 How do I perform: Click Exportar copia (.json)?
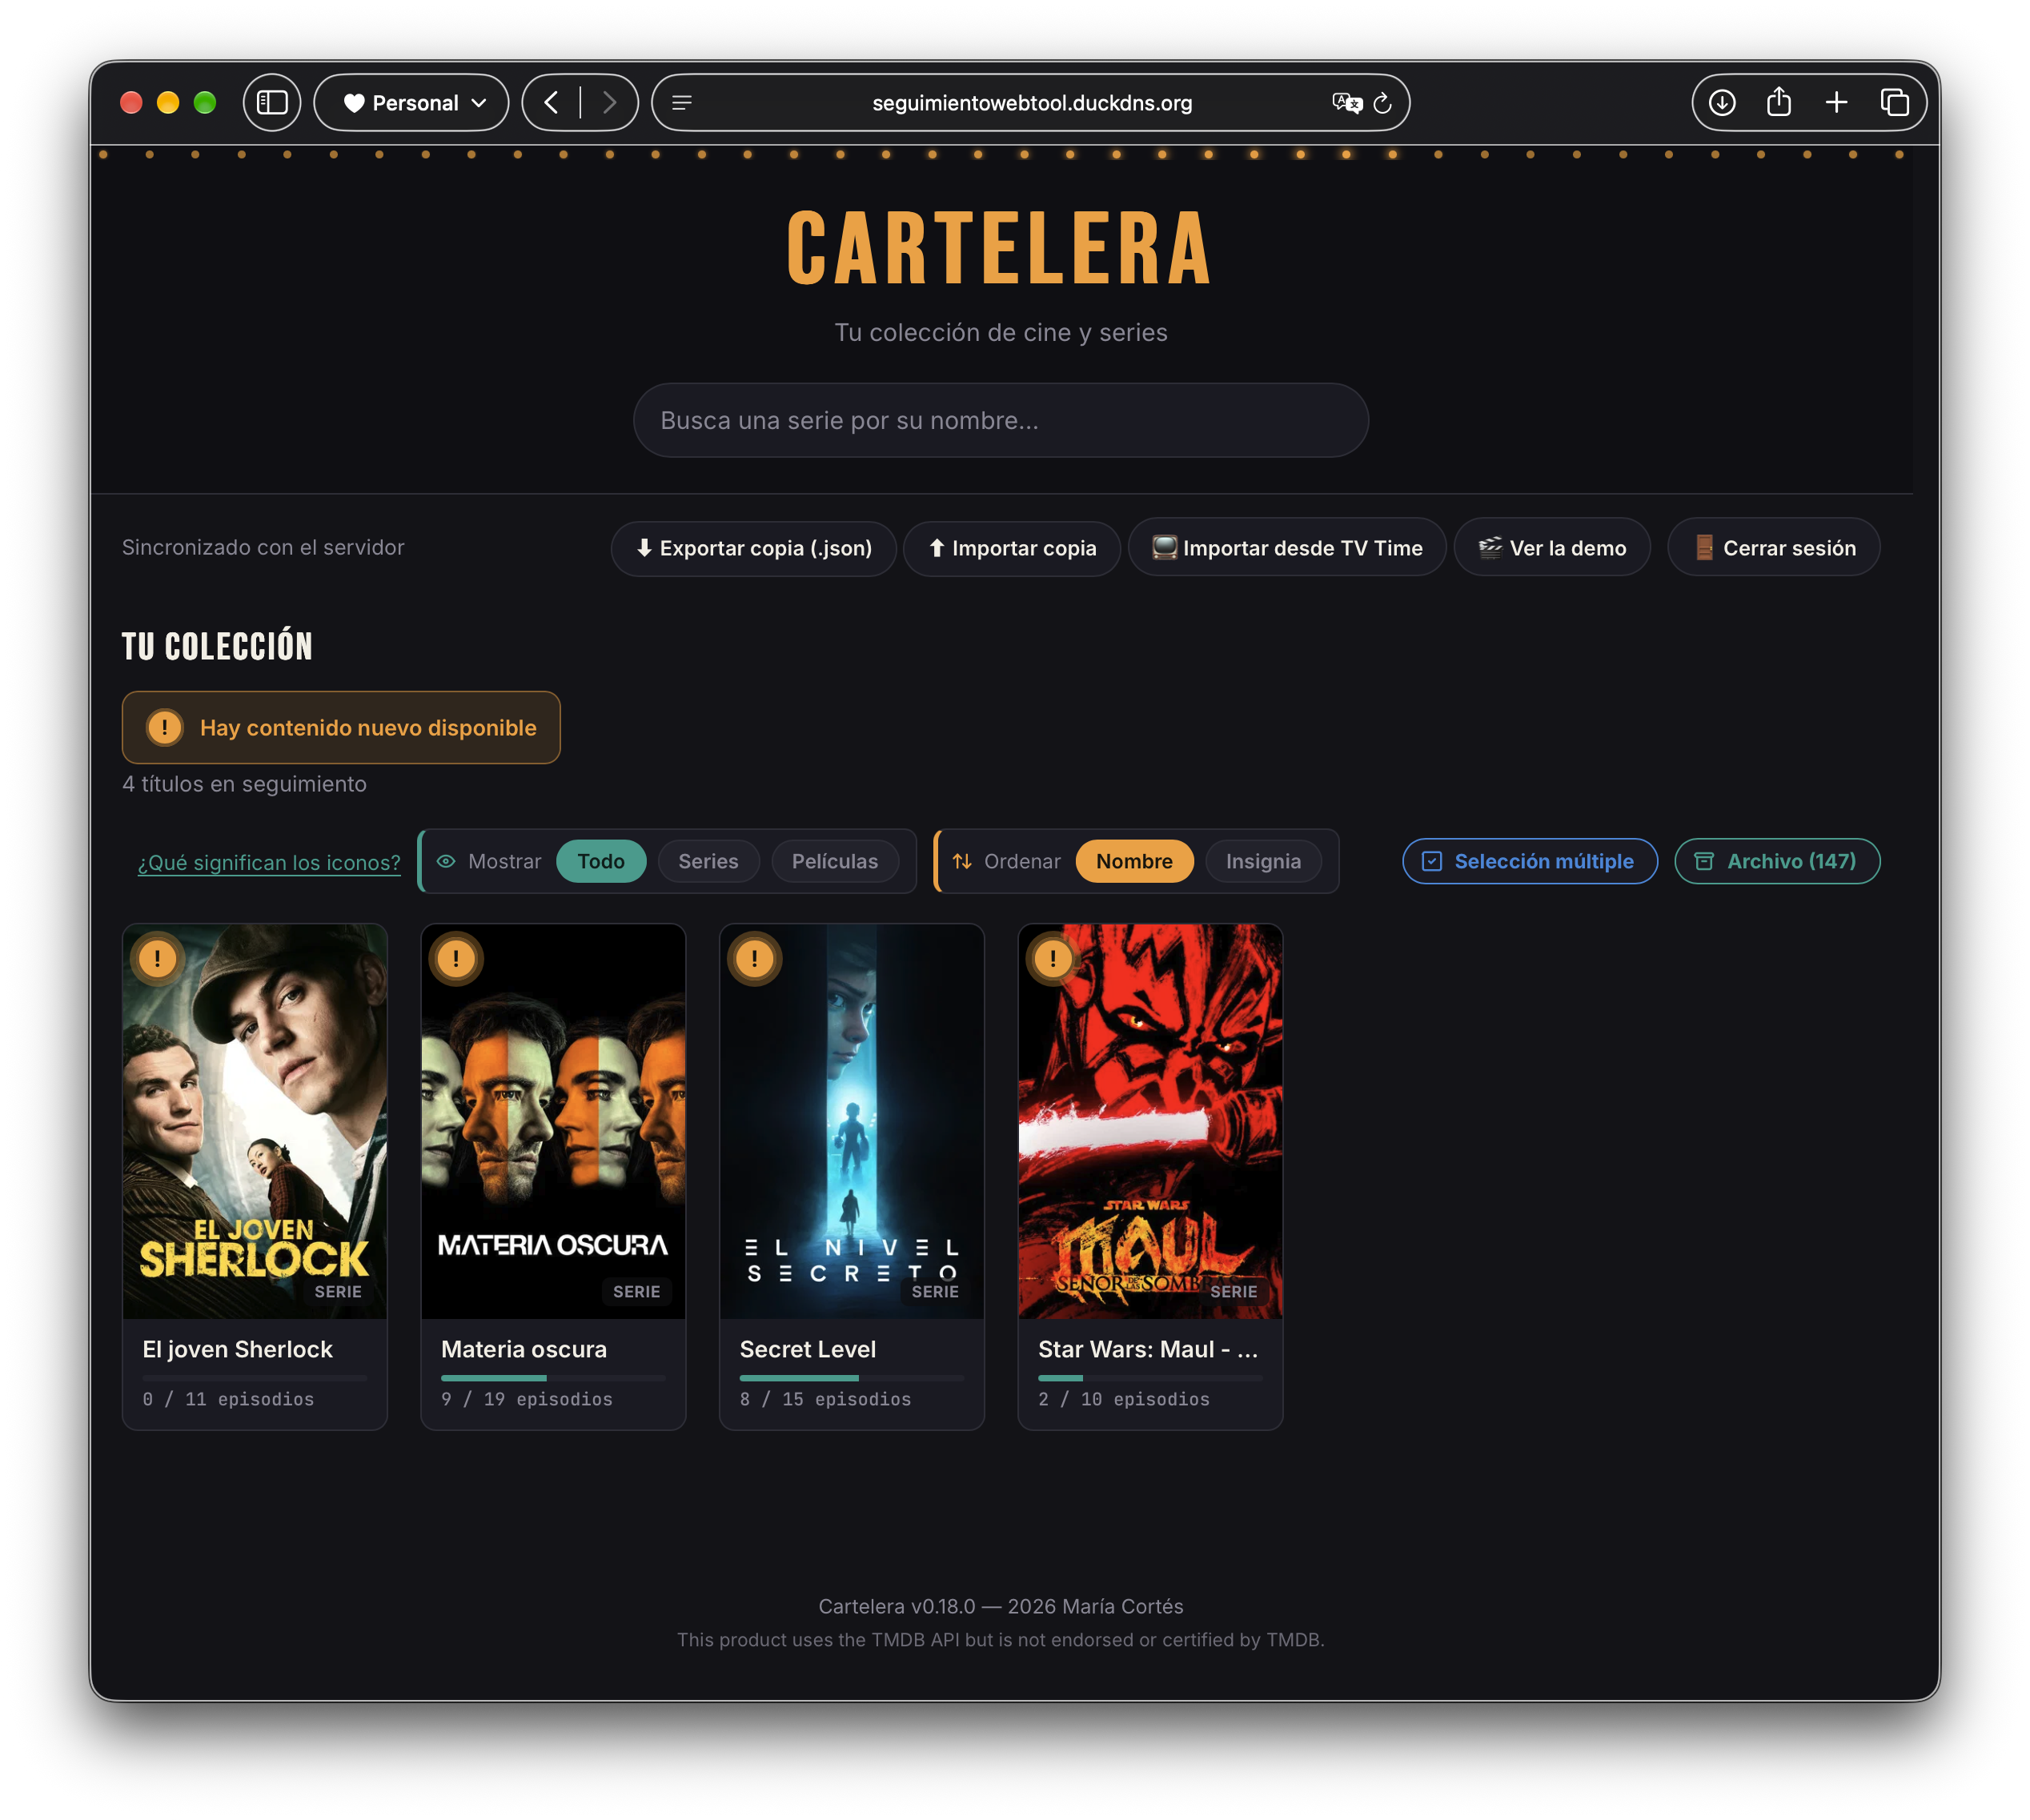pyautogui.click(x=754, y=549)
